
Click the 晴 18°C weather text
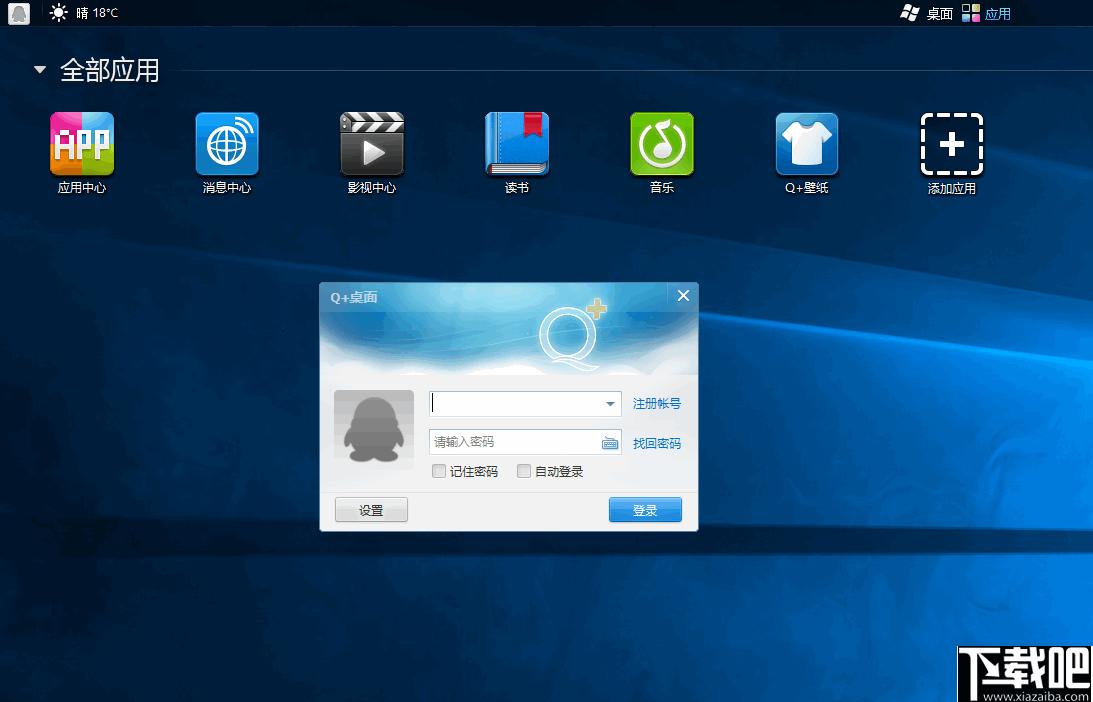point(97,13)
